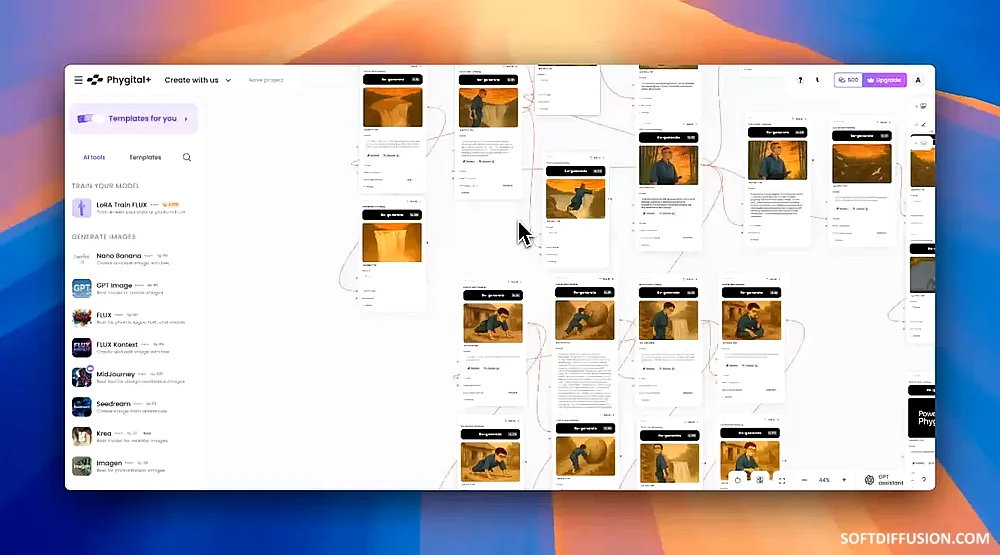Open the hamburger menu beside Phygital+ logo

click(78, 80)
